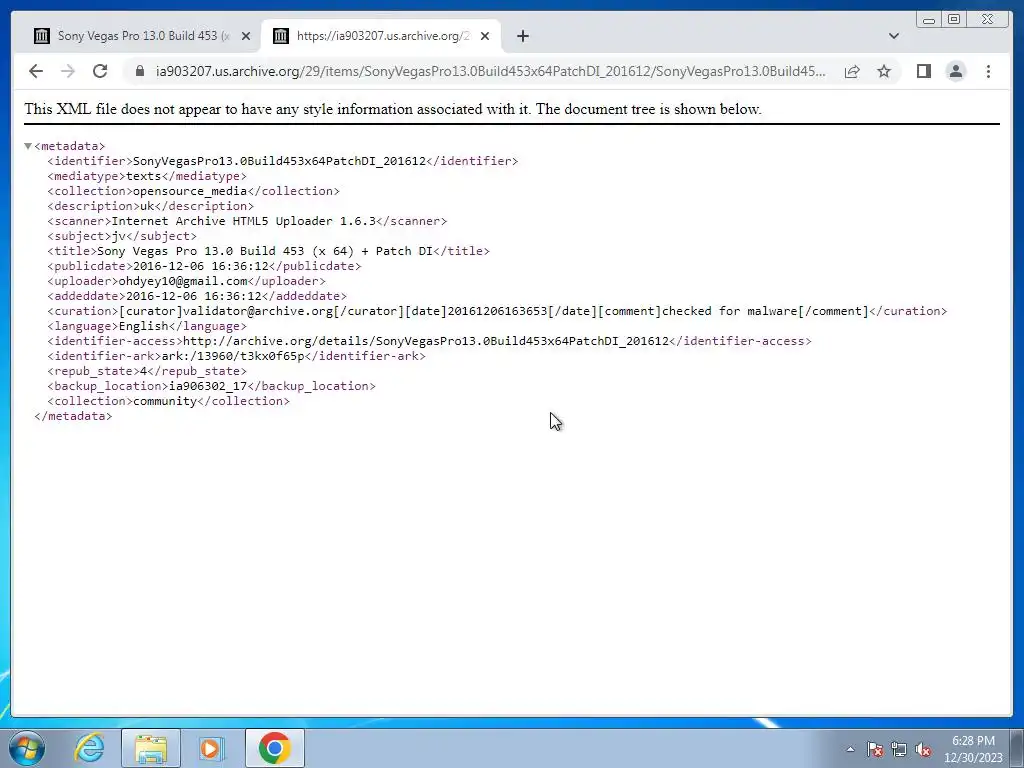
Task: Go back to the previous page
Action: 36,71
